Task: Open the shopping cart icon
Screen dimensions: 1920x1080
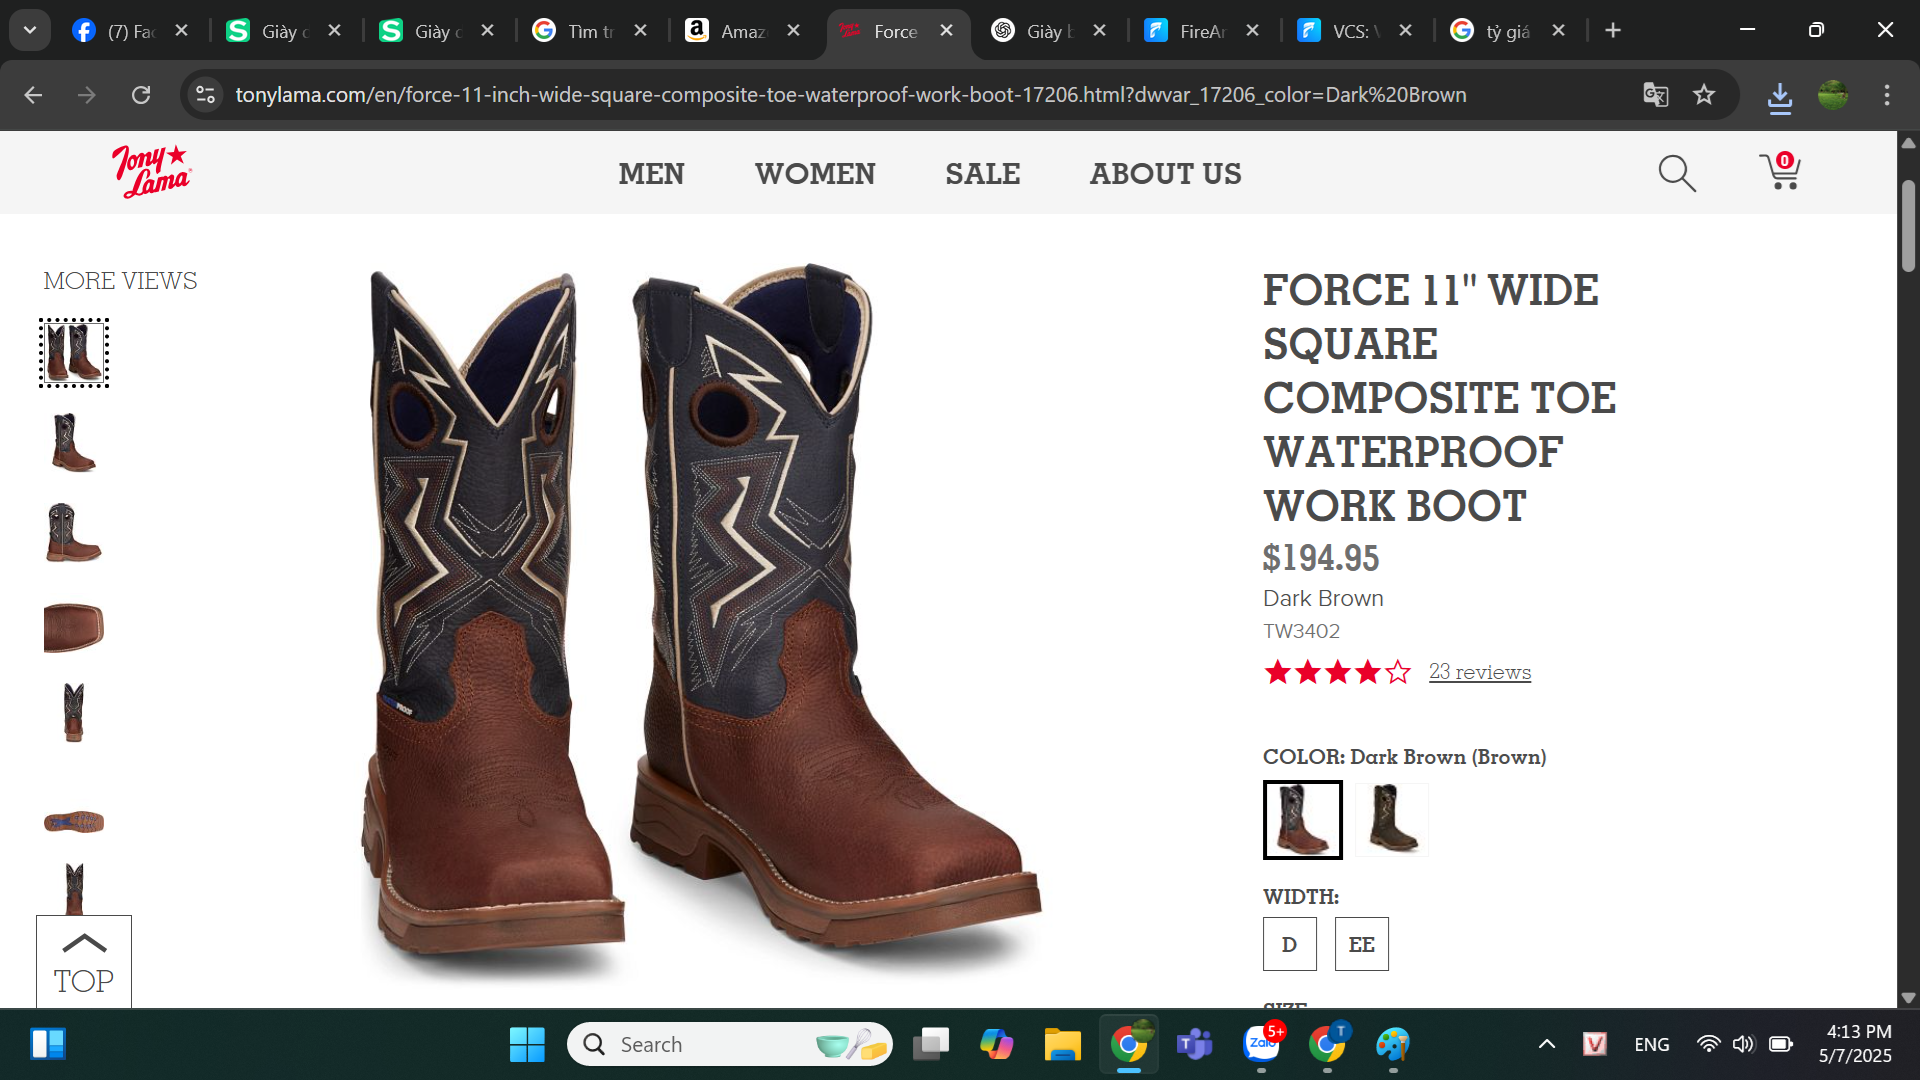Action: [x=1780, y=171]
